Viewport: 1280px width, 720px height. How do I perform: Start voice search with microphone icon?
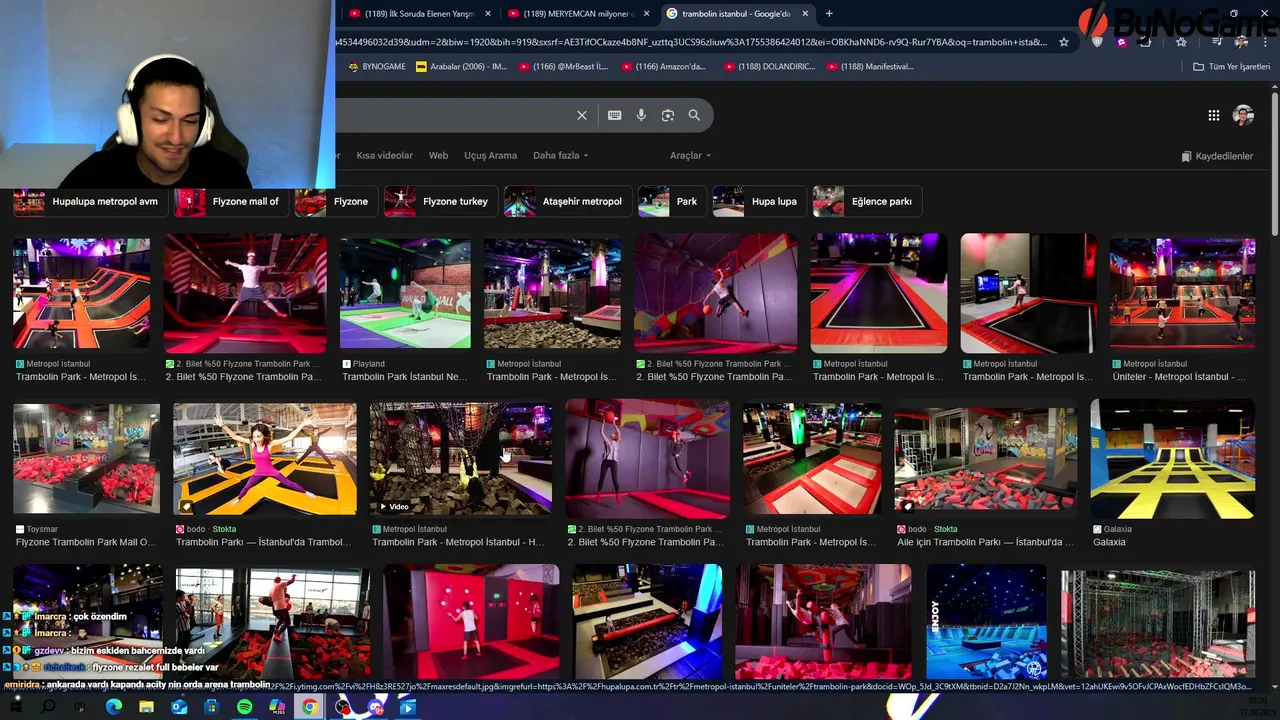pos(641,115)
